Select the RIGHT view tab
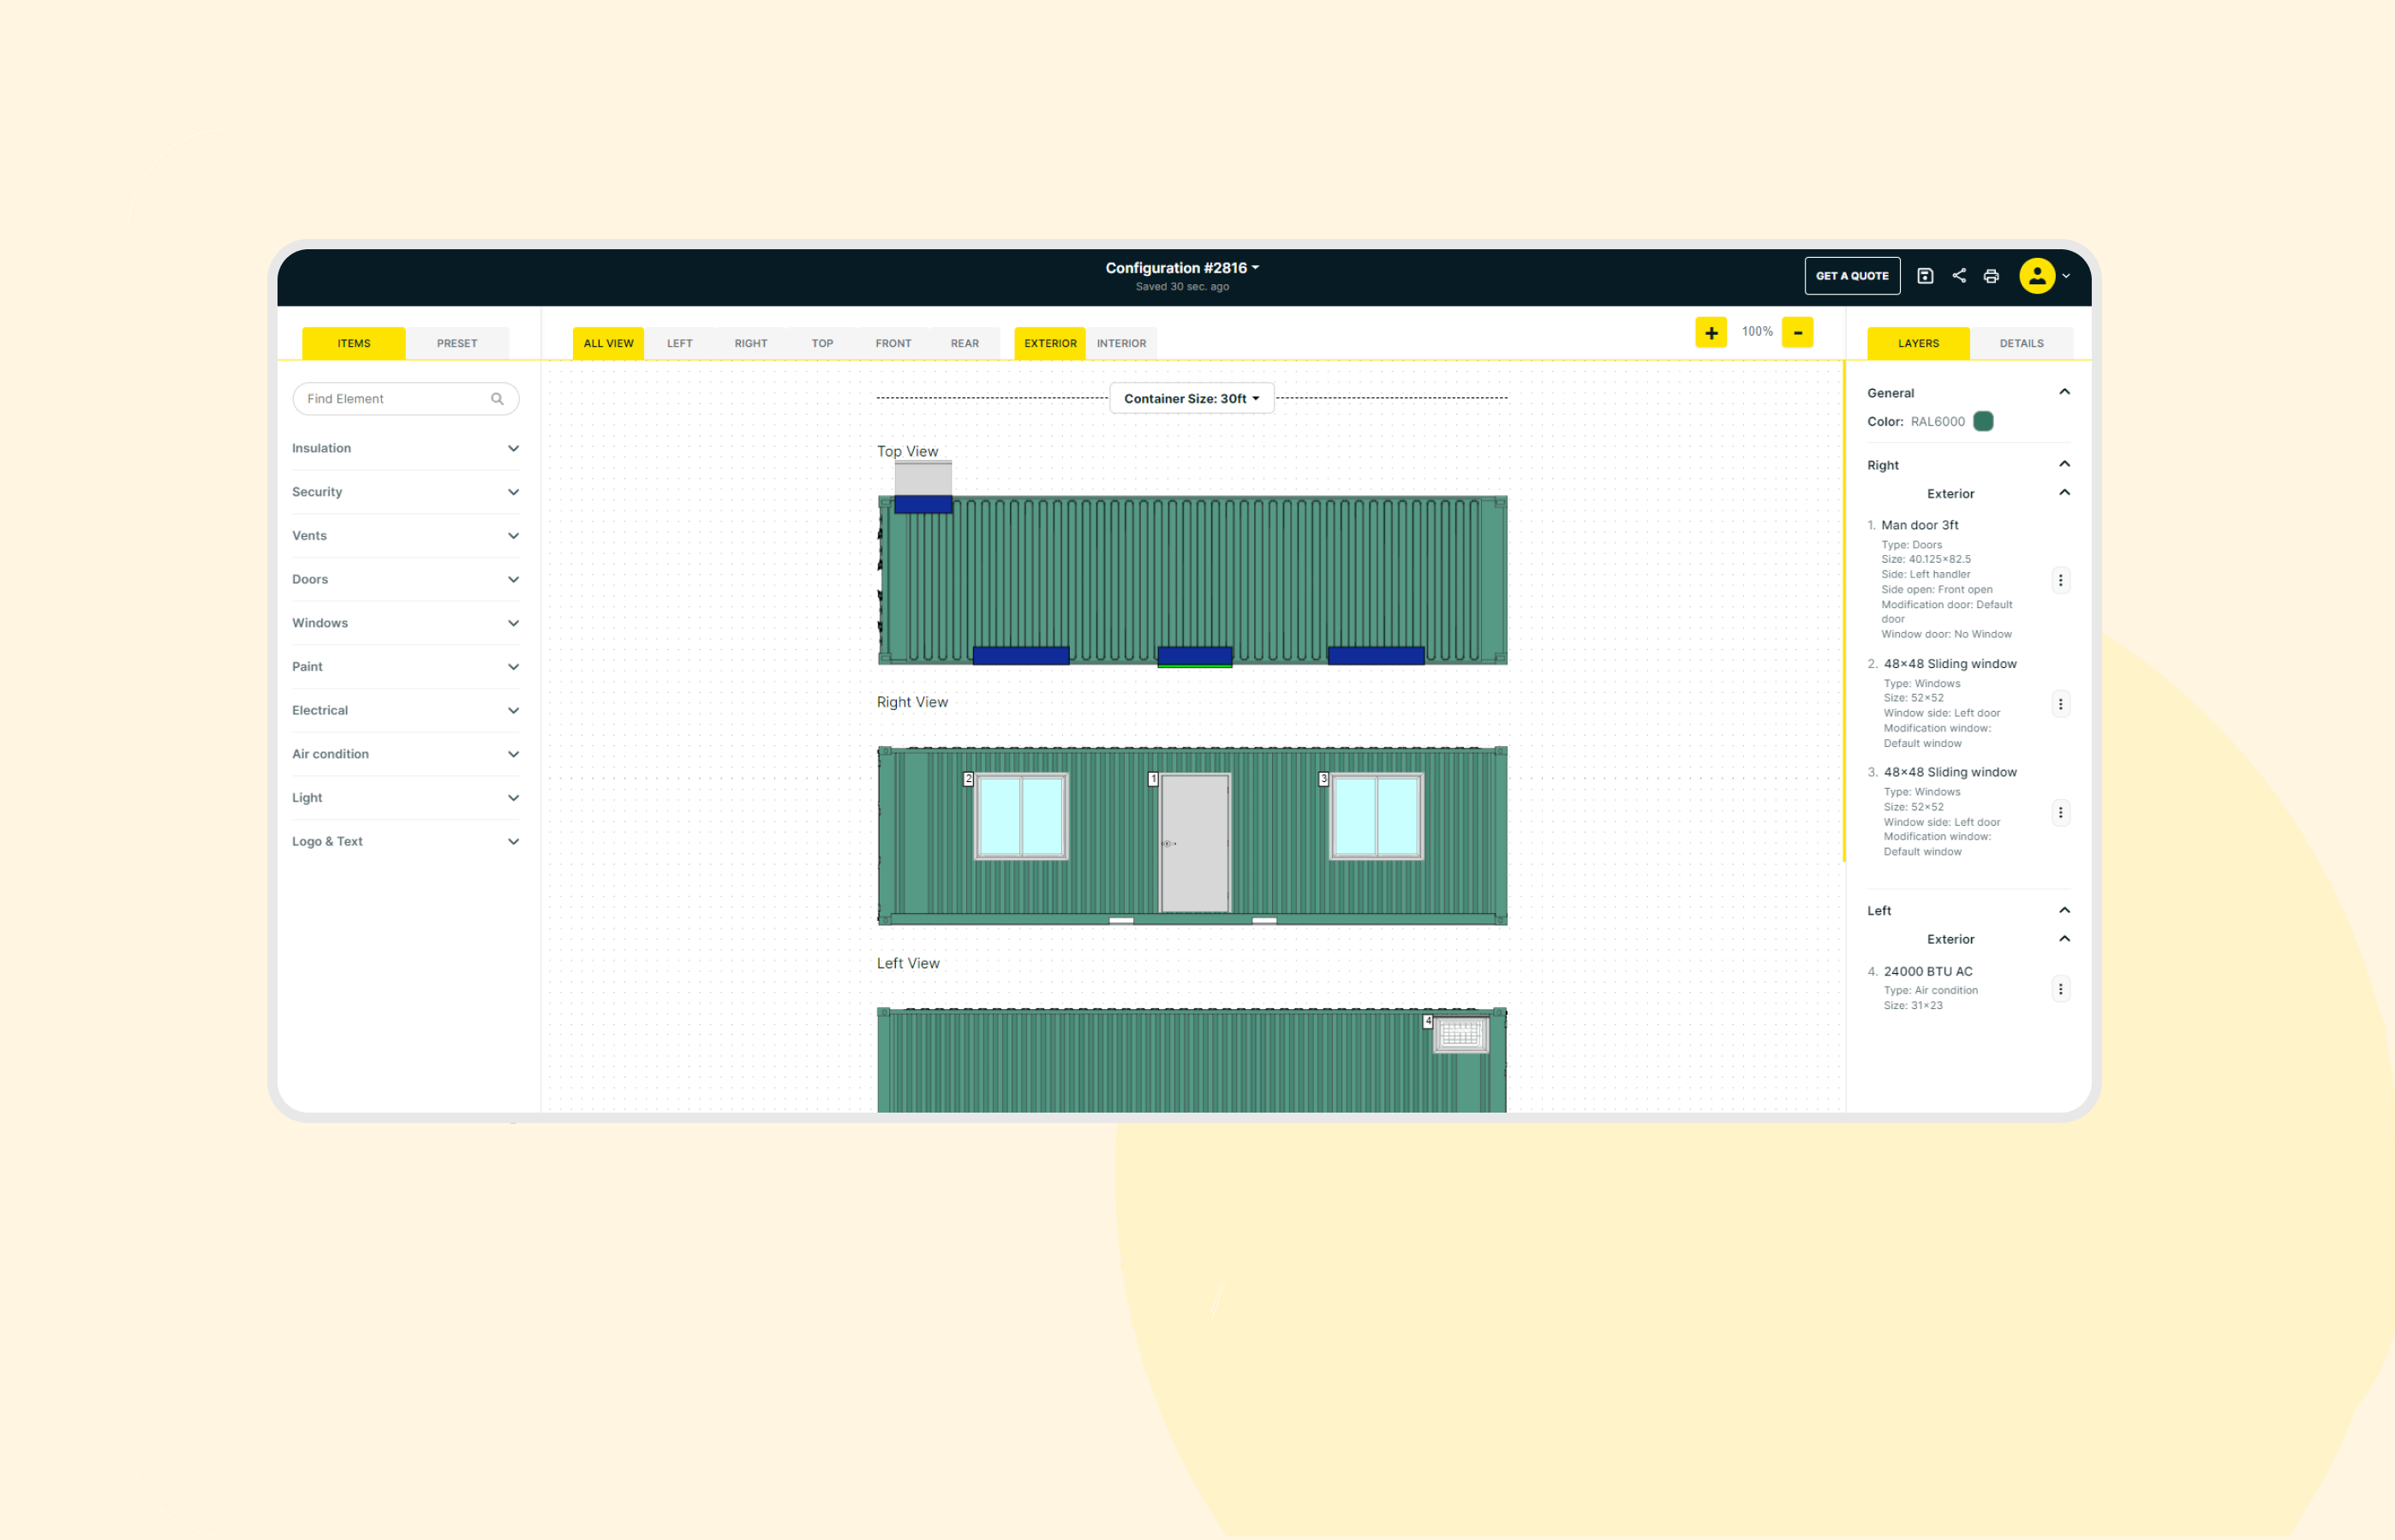Viewport: 2395px width, 1540px height. pos(751,343)
